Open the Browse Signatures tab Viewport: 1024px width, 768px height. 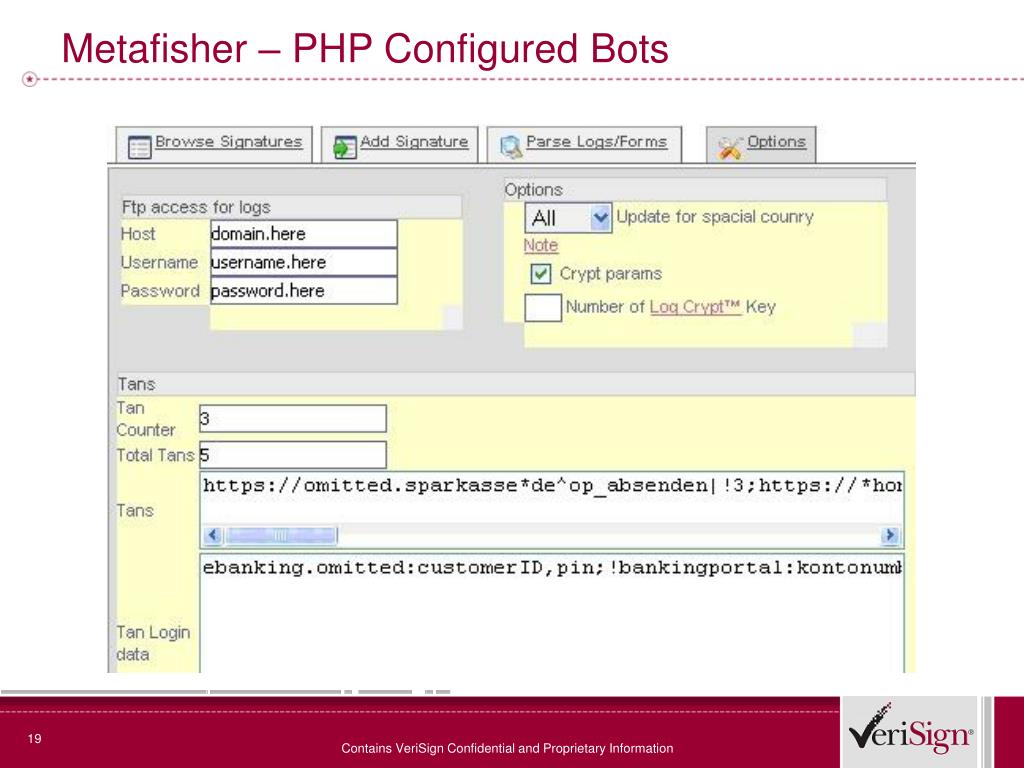click(x=214, y=144)
